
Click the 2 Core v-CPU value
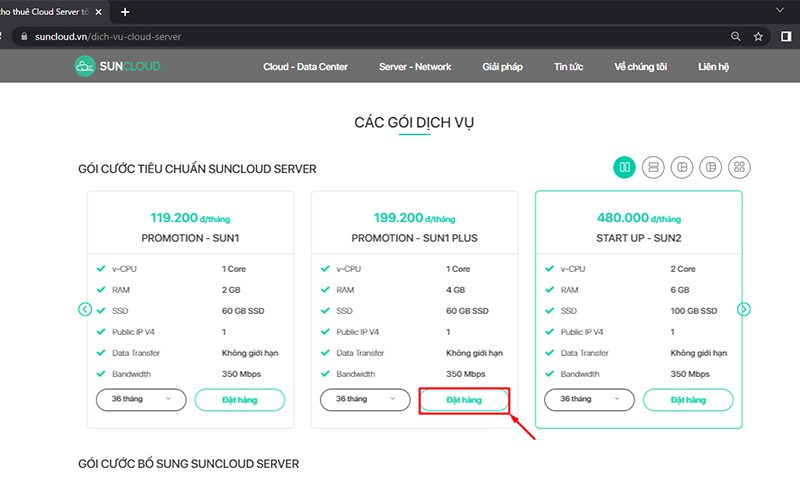point(683,269)
